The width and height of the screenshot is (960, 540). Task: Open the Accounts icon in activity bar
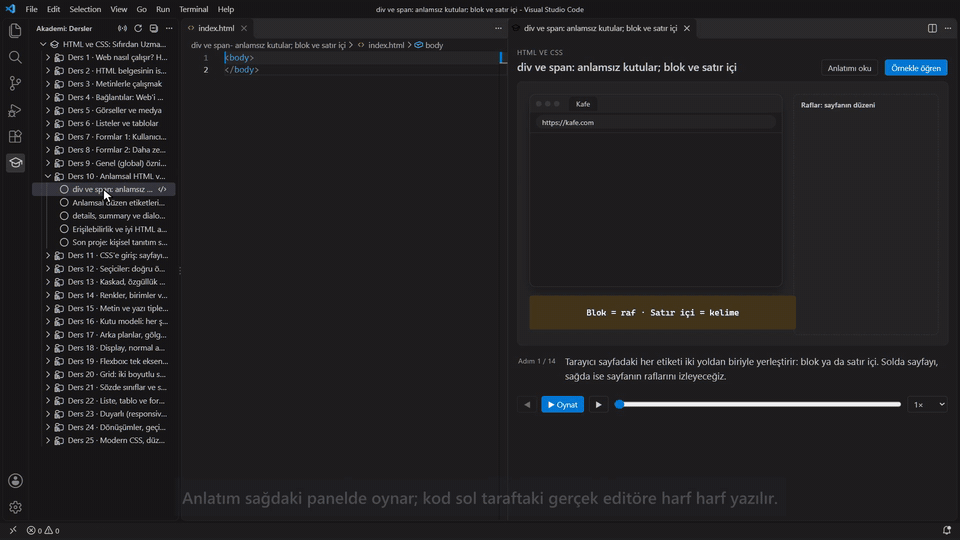15,481
